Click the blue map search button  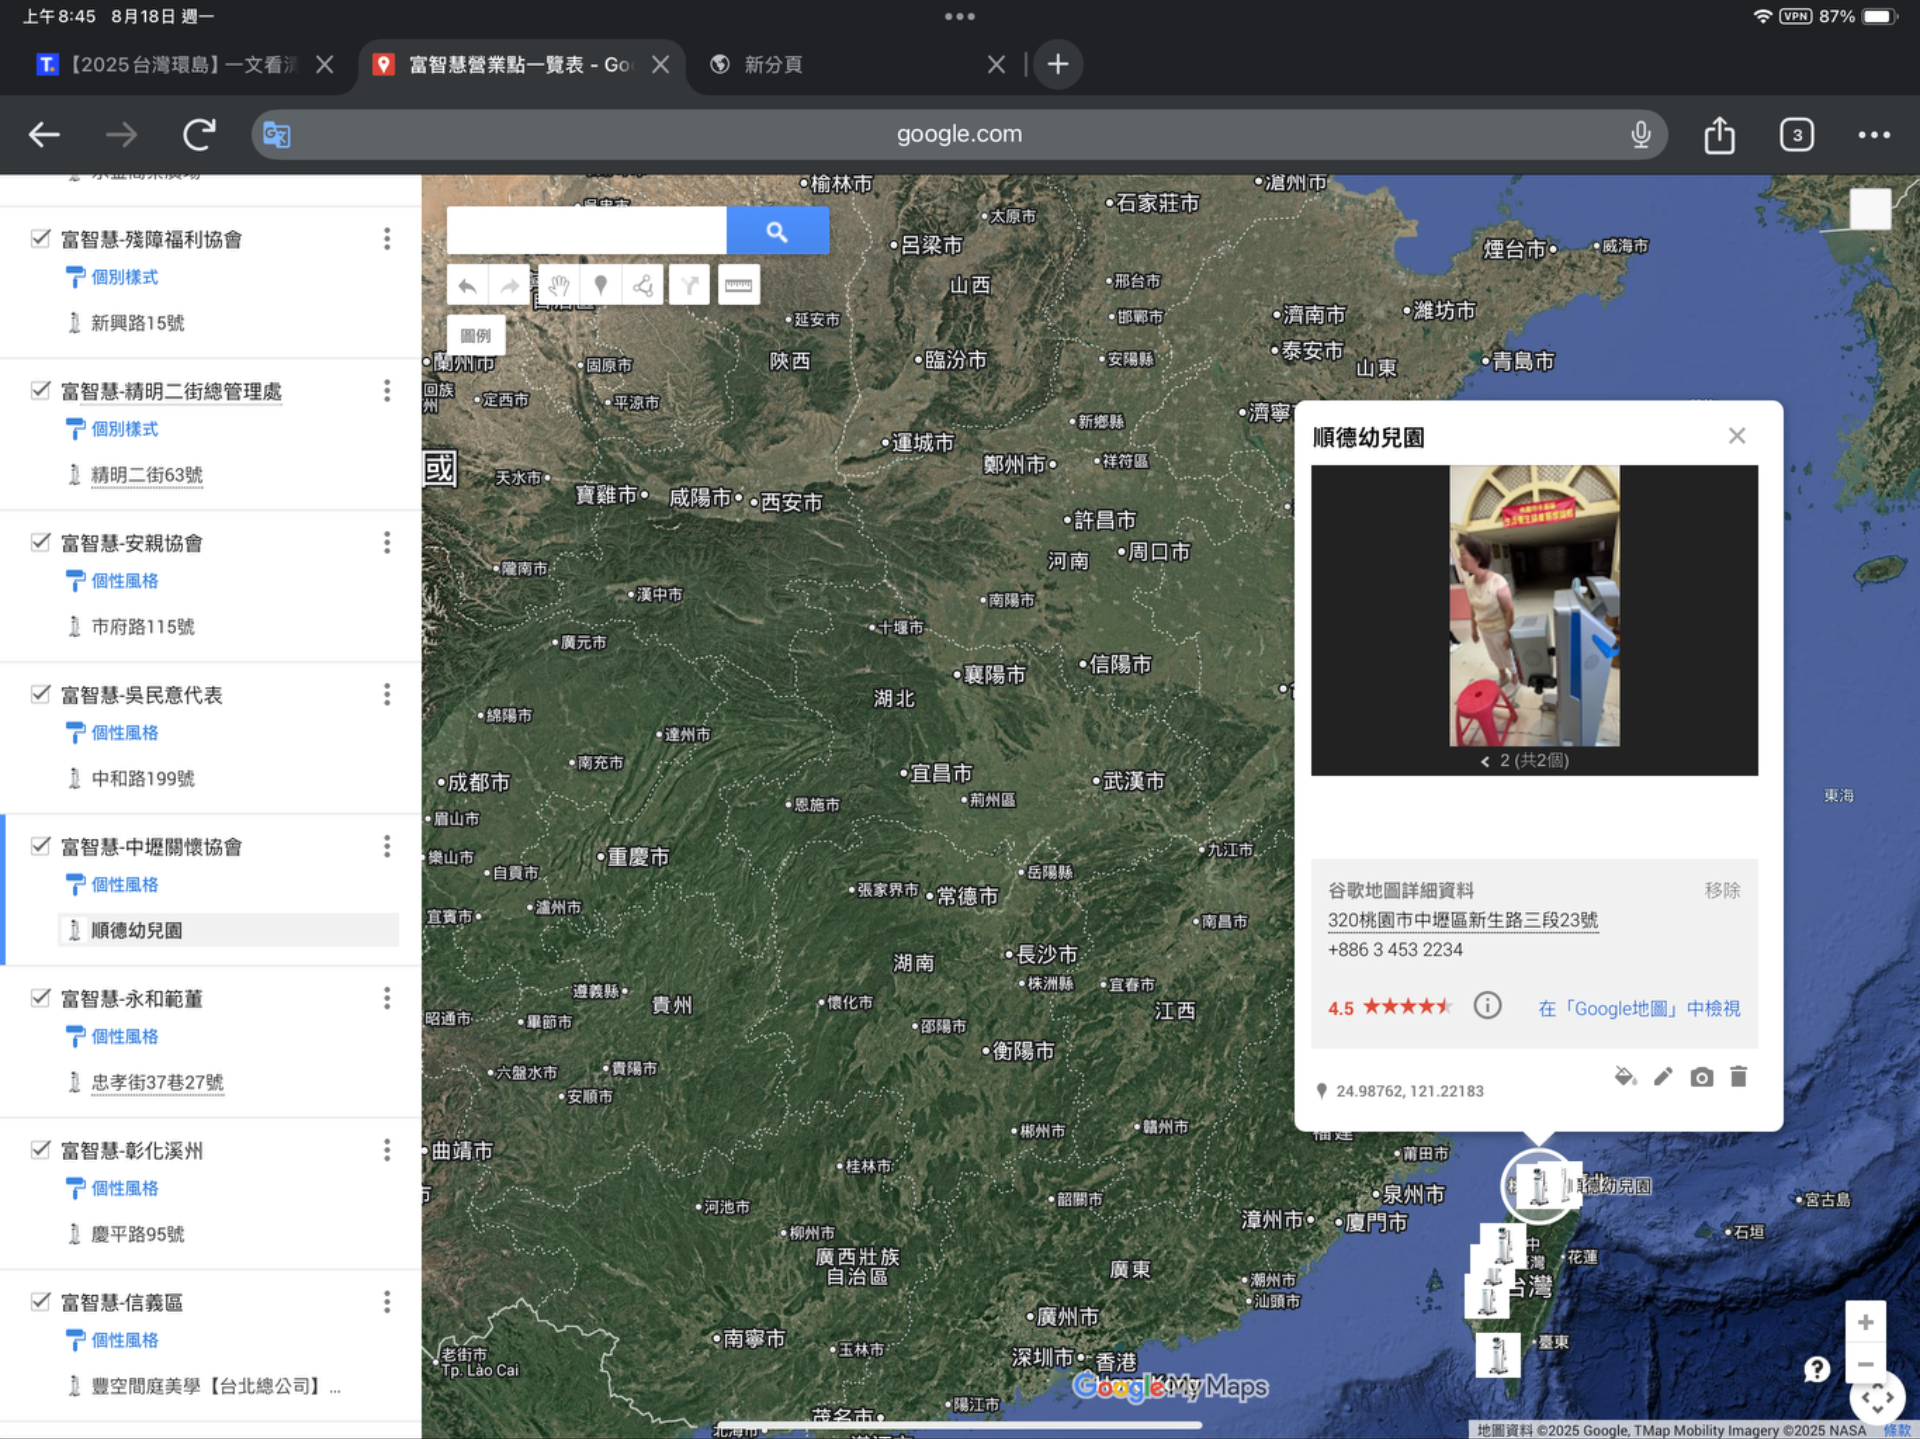[x=777, y=232]
